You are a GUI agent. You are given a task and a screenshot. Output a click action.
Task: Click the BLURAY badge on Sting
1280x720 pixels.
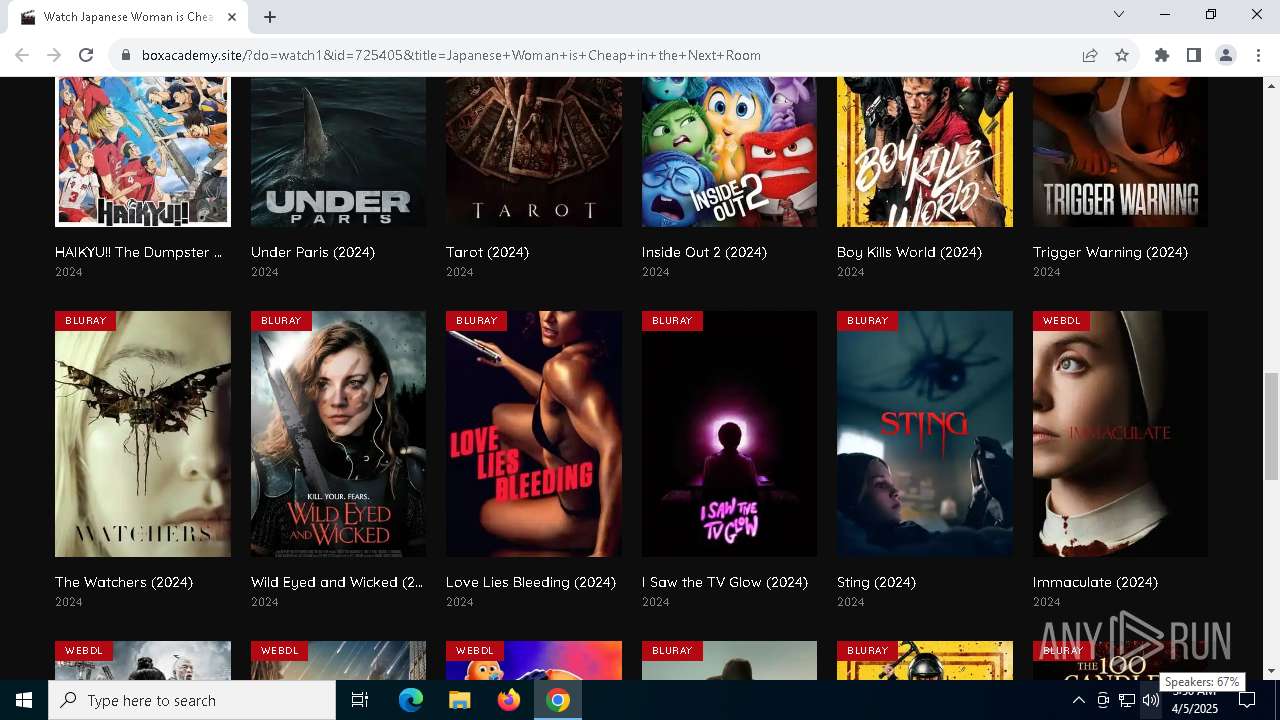click(x=868, y=321)
